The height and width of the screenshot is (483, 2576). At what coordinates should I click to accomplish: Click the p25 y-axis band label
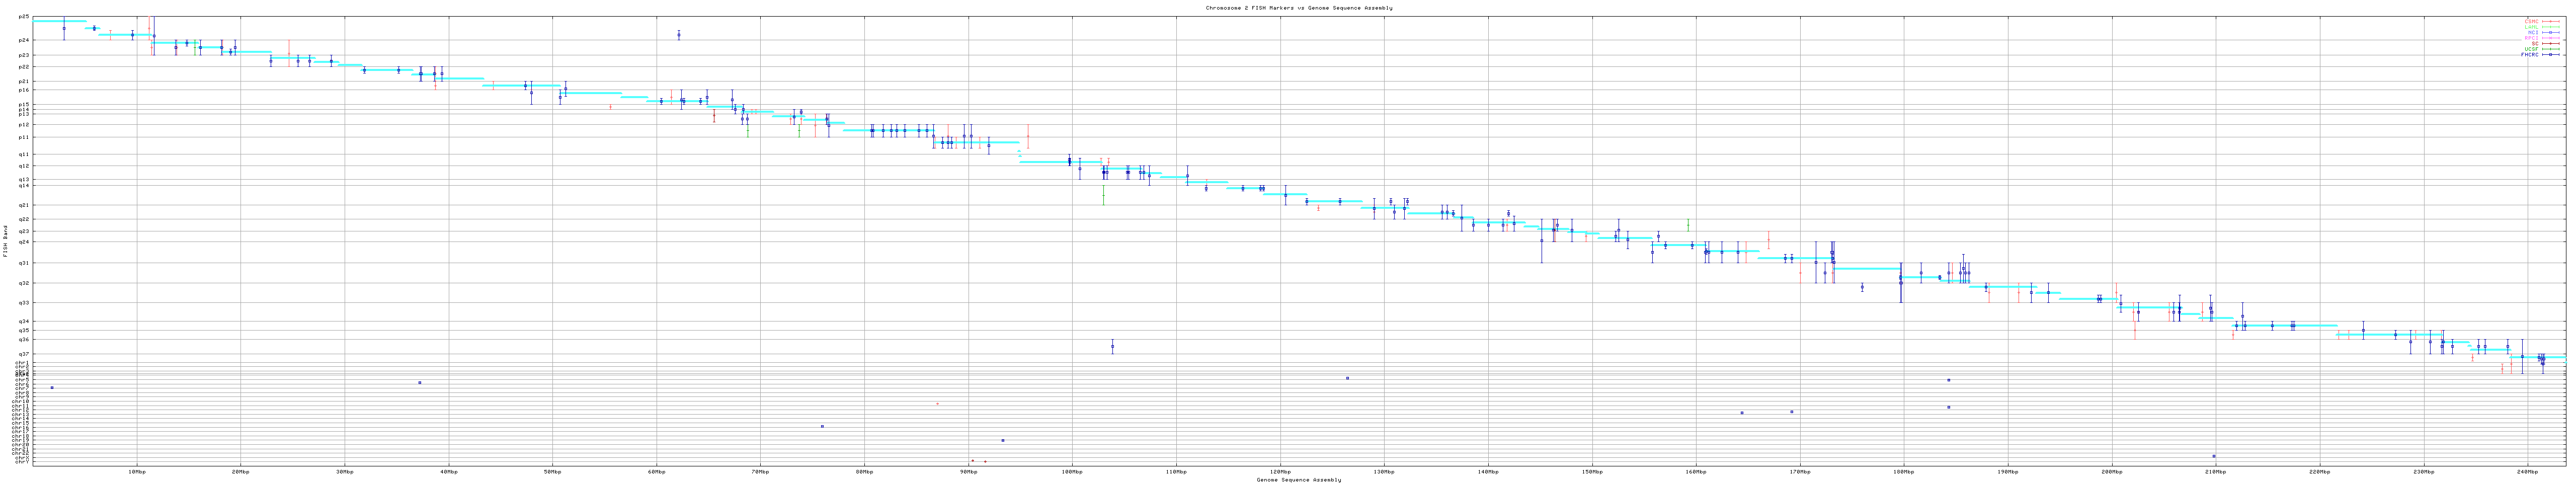[24, 17]
